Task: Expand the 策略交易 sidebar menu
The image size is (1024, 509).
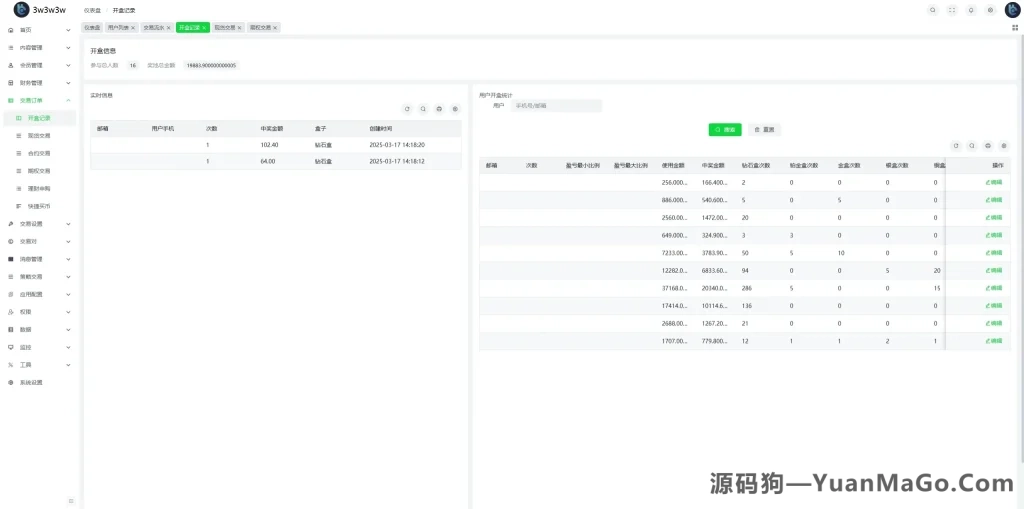Action: tap(39, 277)
